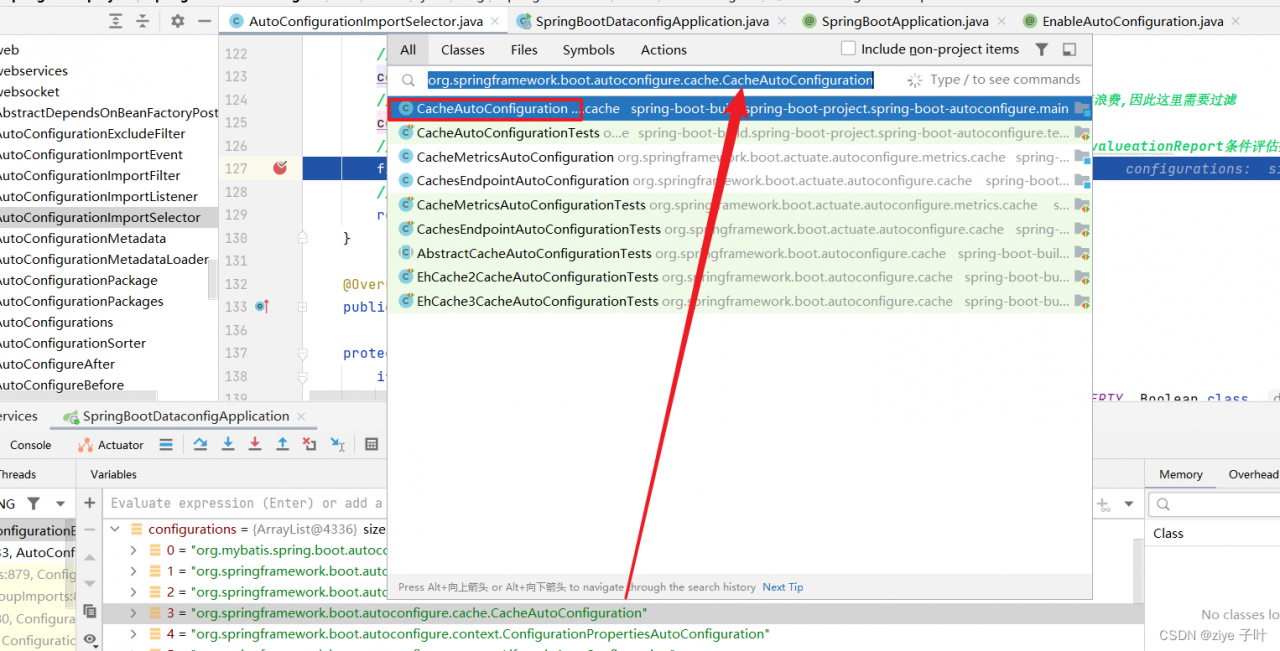Collapse the code fold marker on line 130

(302, 238)
